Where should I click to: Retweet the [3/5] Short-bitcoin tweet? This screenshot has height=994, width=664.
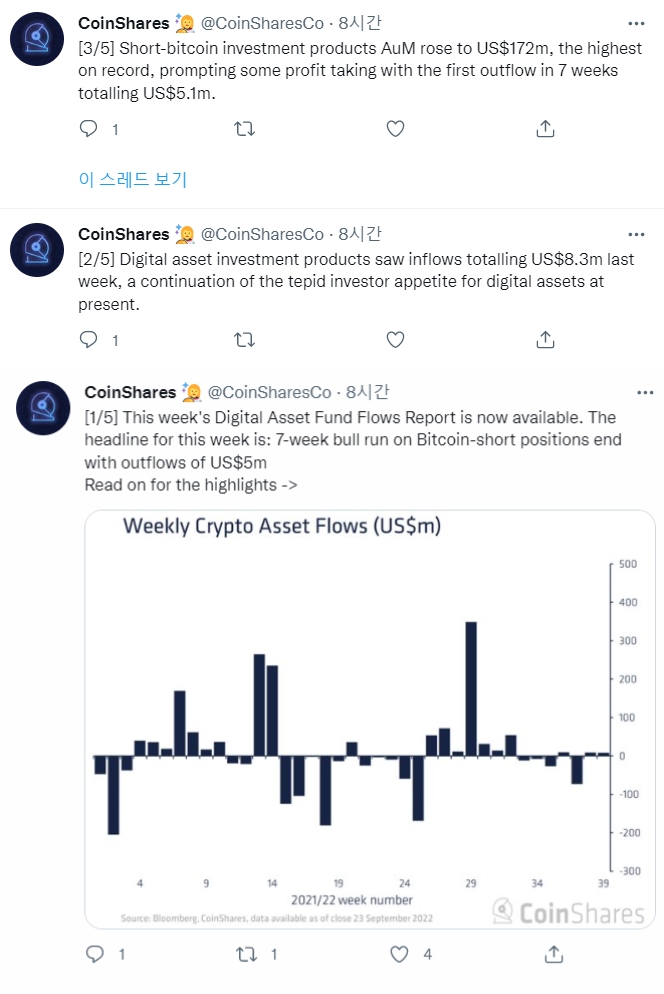coord(244,129)
